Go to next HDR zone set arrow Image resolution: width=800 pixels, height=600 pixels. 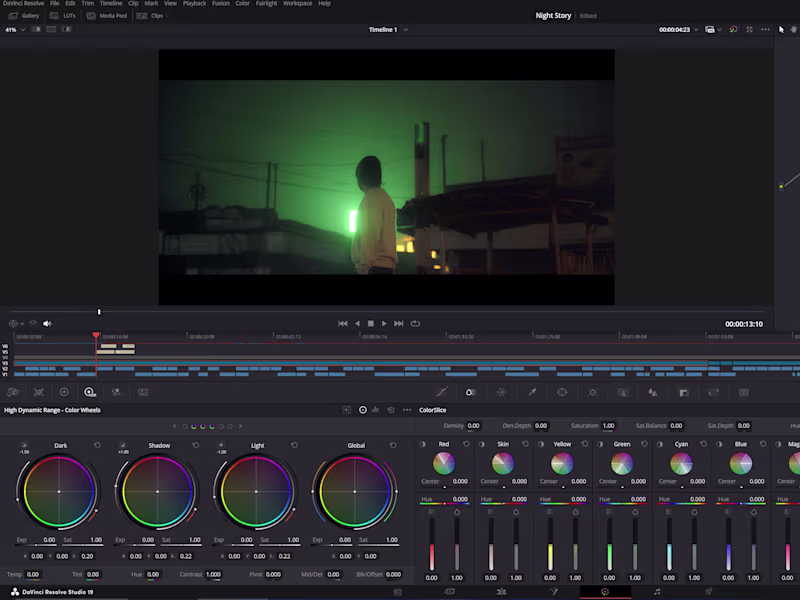pyautogui.click(x=240, y=426)
